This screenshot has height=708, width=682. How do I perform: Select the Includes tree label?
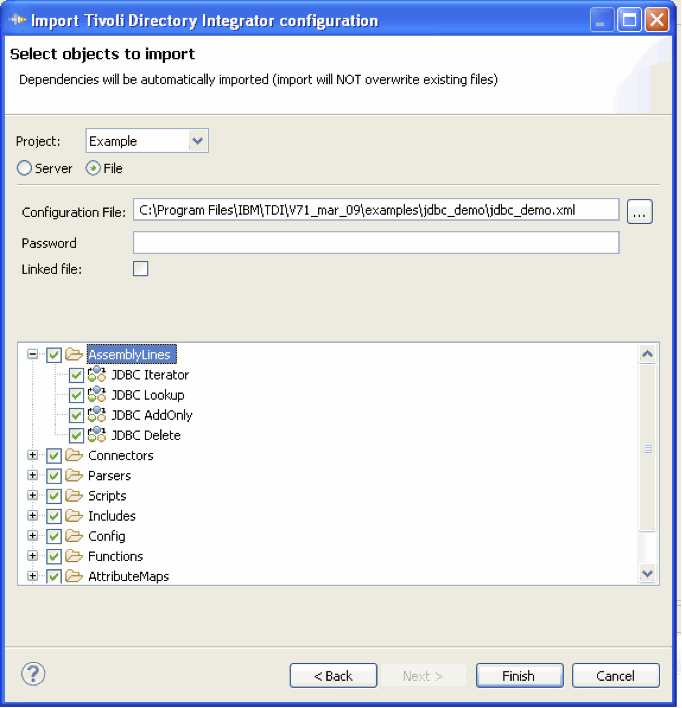click(x=112, y=516)
